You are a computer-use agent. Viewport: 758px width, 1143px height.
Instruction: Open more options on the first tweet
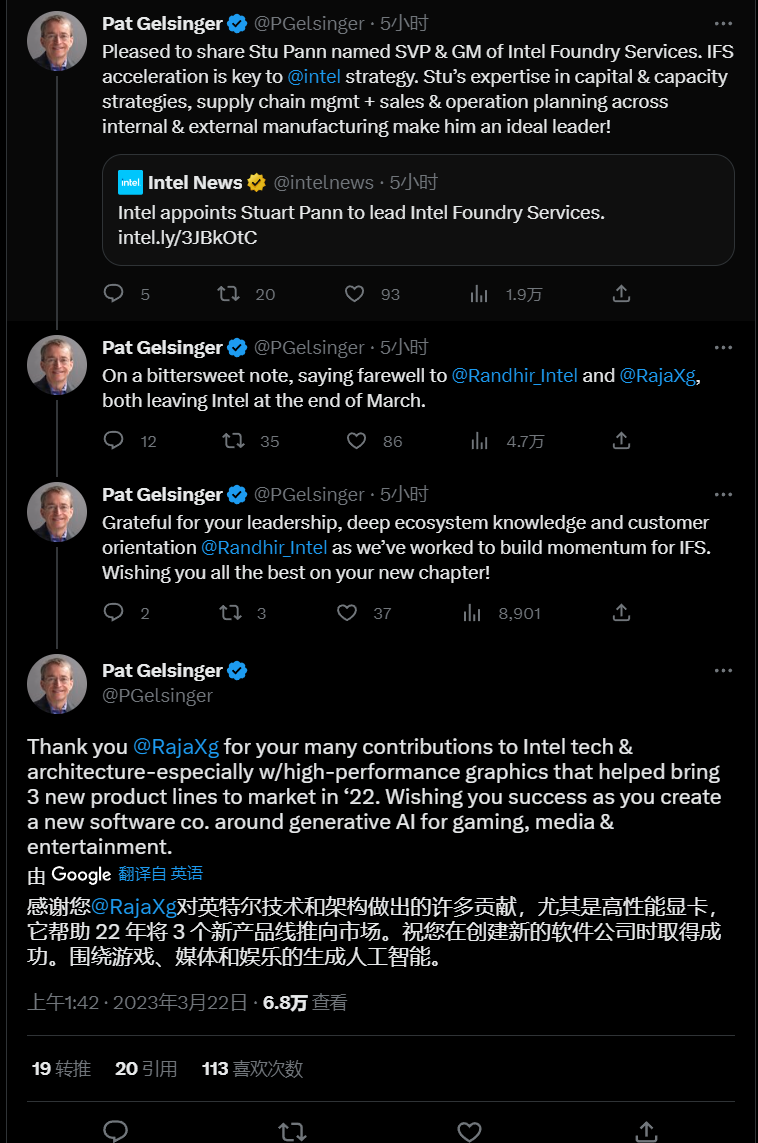tap(723, 23)
